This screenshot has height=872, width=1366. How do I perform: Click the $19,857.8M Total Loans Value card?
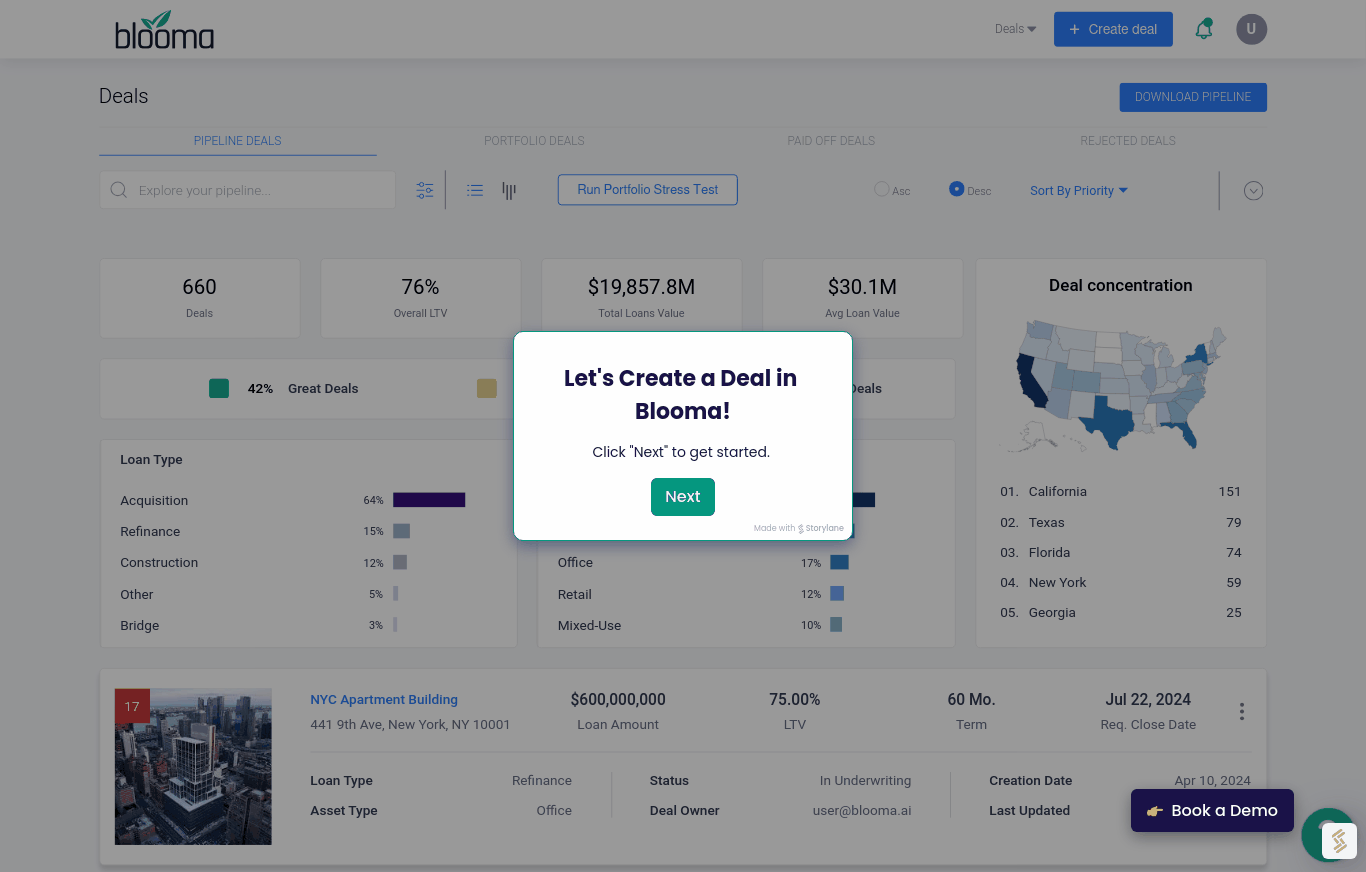(642, 299)
